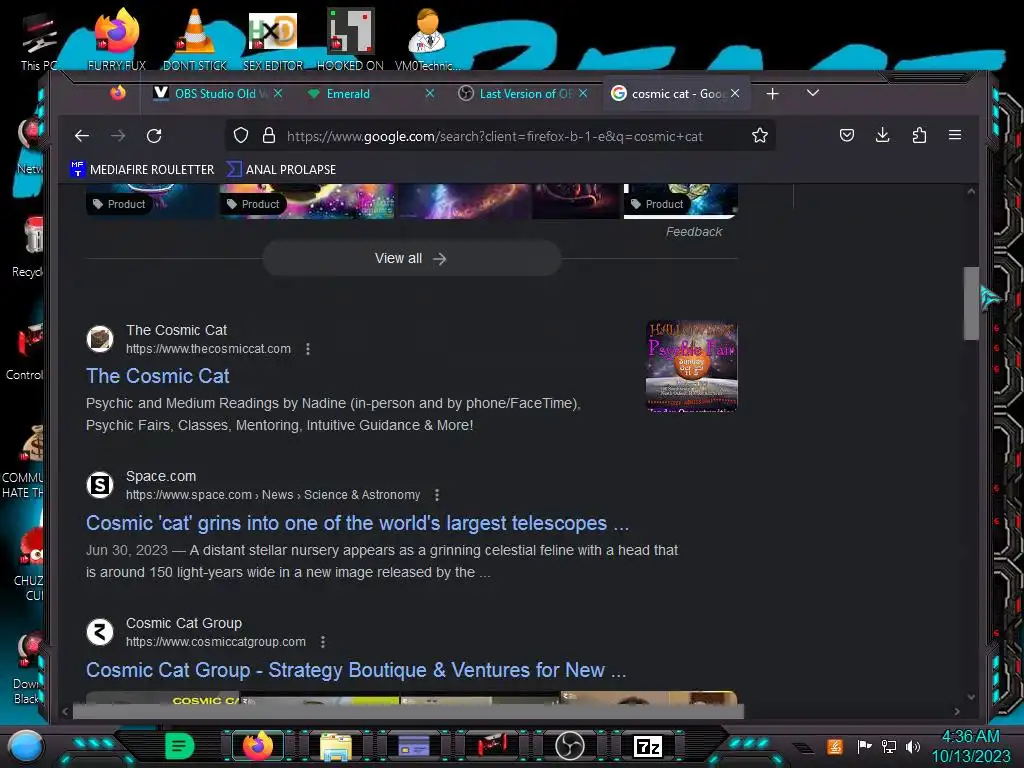Click the second Product galaxy thumbnail
Image resolution: width=1024 pixels, height=768 pixels.
(x=307, y=200)
